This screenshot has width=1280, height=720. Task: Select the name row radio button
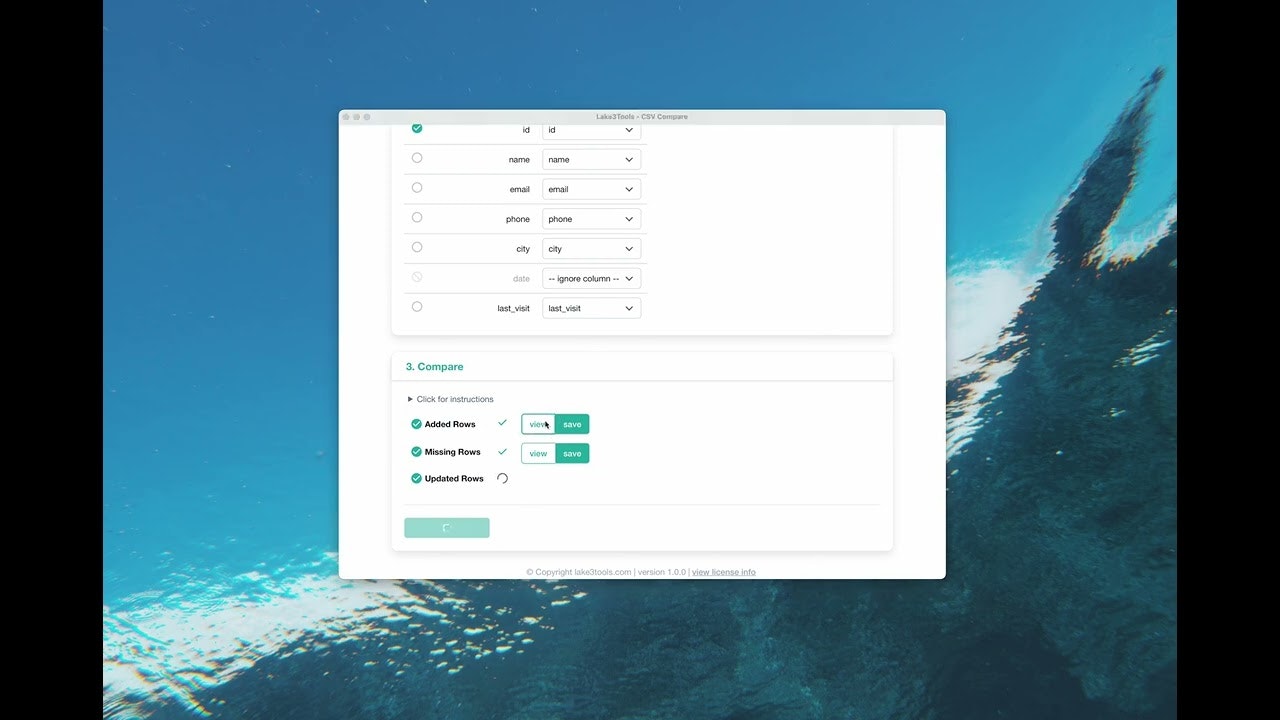point(417,158)
